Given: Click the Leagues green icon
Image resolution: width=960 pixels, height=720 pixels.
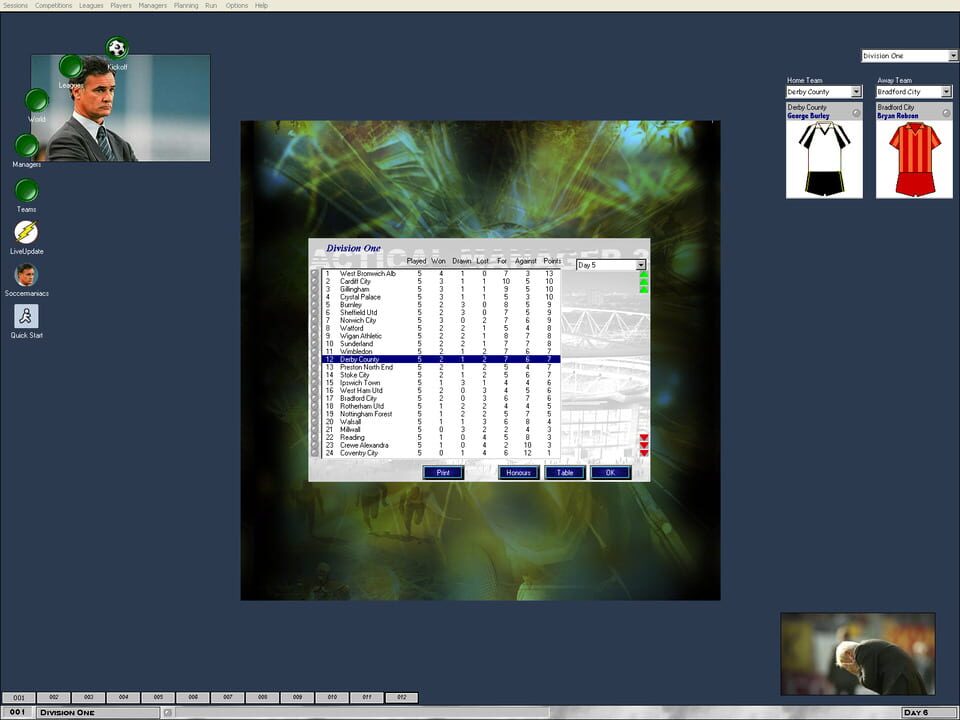Looking at the screenshot, I should click(71, 67).
